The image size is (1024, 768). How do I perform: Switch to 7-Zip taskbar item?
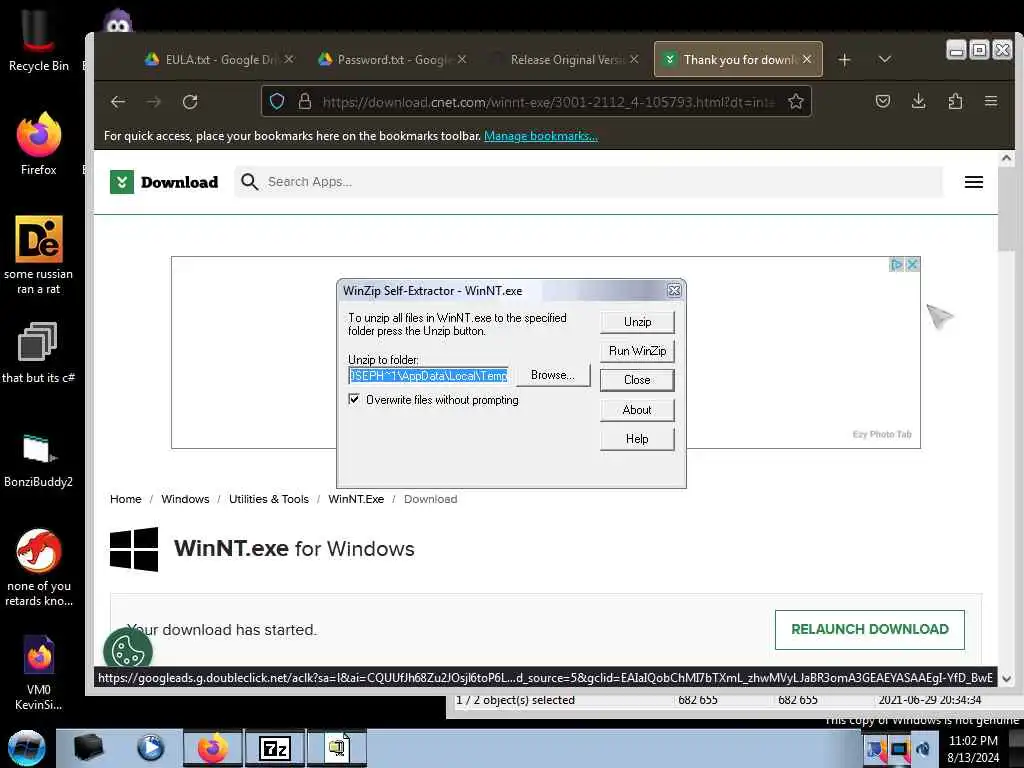(x=275, y=748)
